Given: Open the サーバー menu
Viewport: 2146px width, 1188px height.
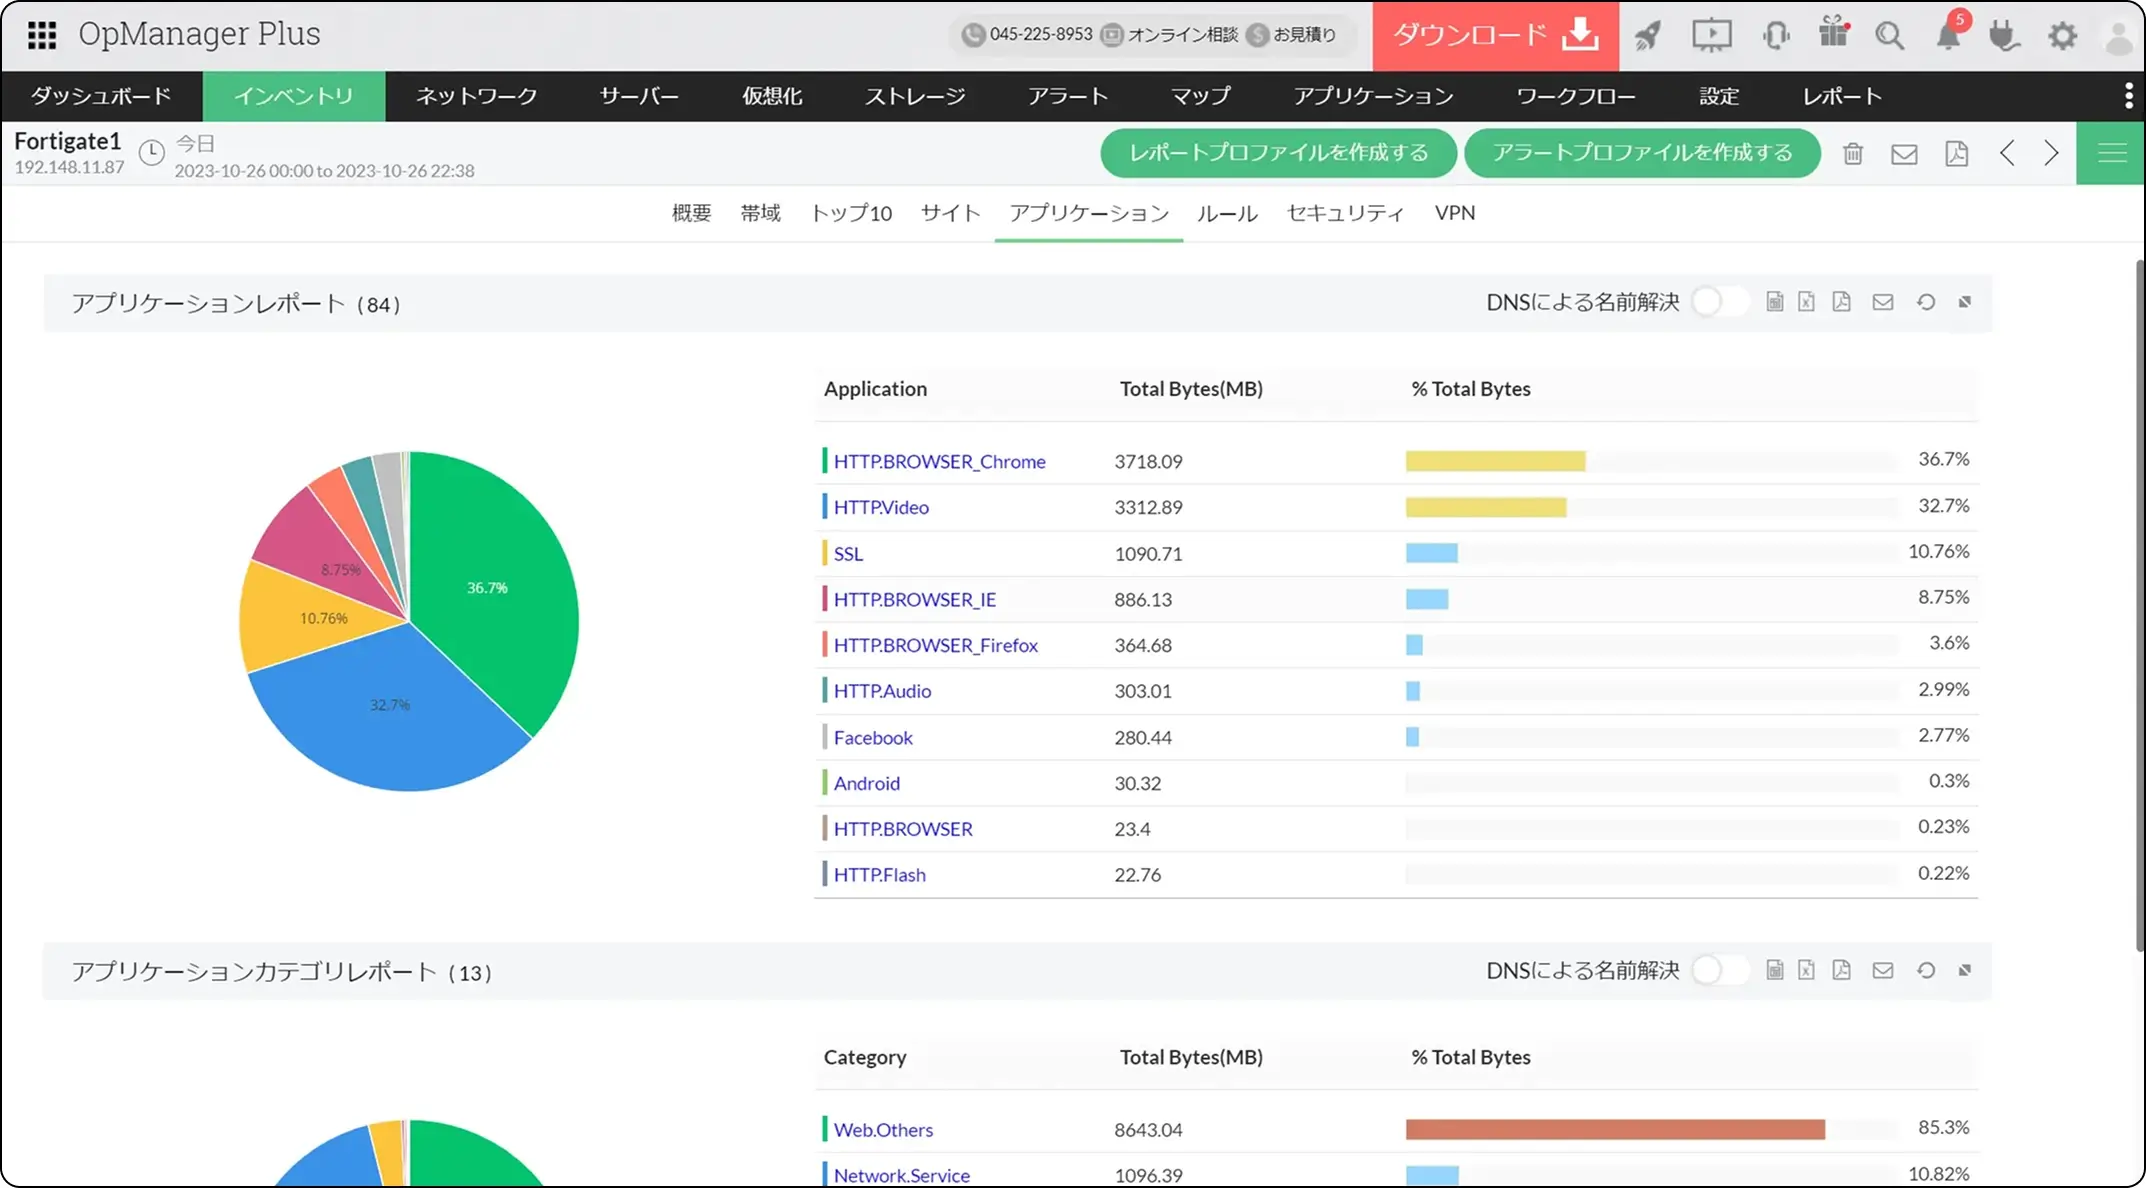Looking at the screenshot, I should [639, 96].
